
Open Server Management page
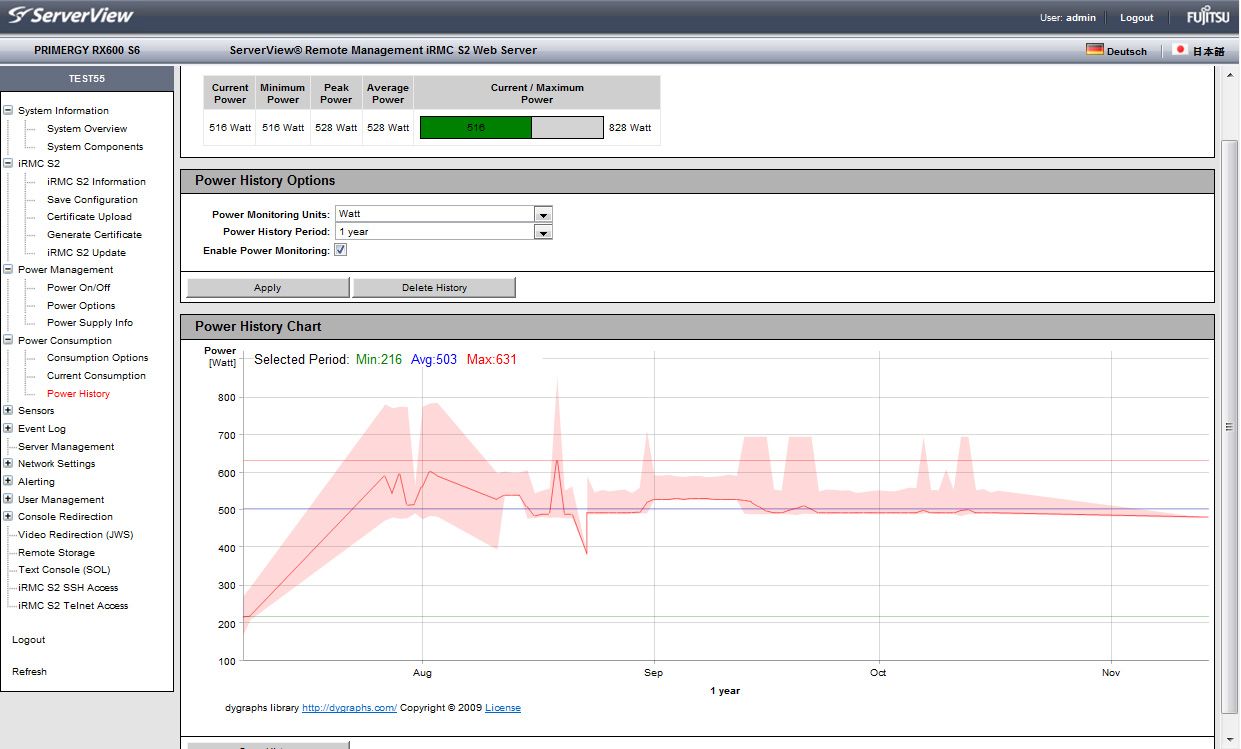tap(66, 447)
